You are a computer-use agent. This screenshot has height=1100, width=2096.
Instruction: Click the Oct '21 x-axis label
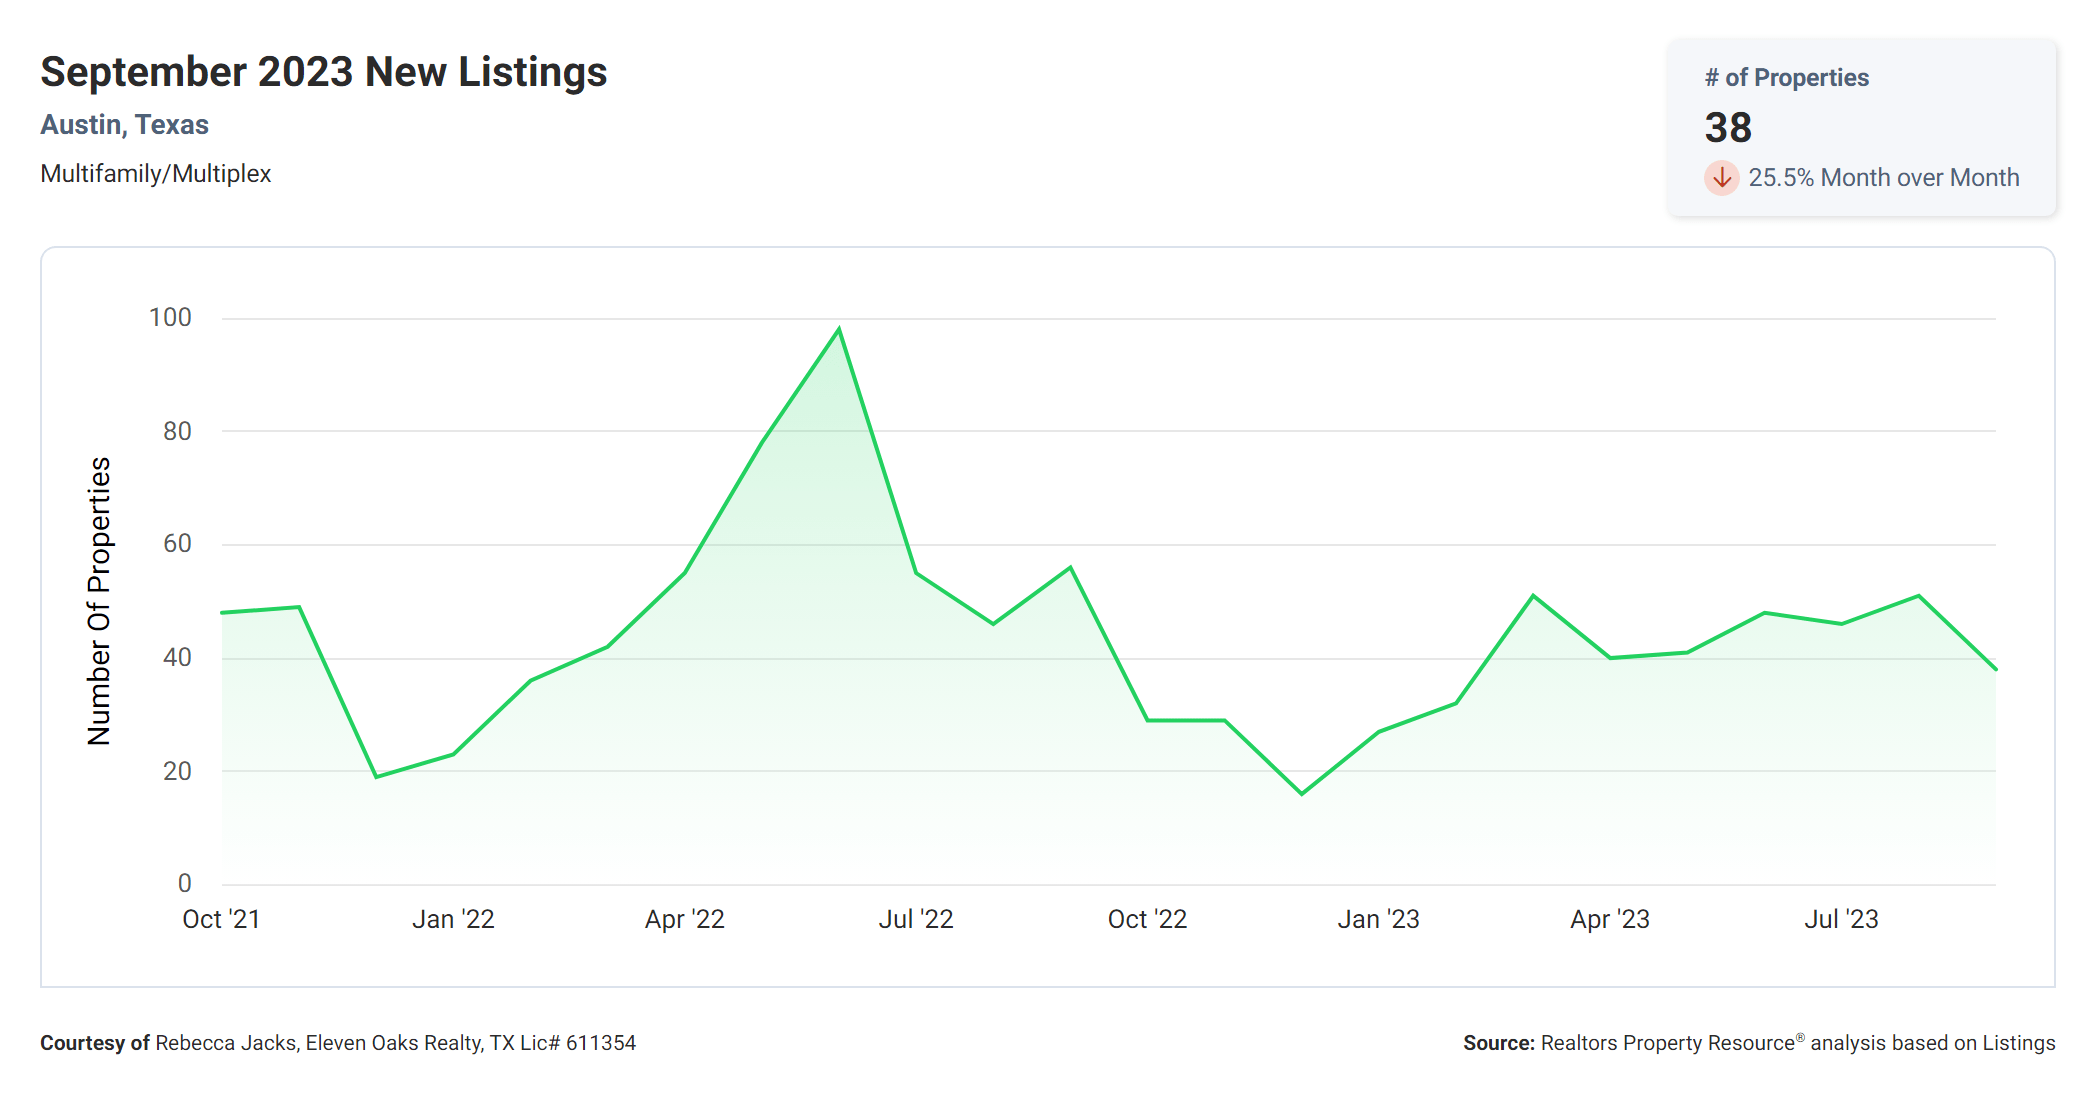pos(221,919)
